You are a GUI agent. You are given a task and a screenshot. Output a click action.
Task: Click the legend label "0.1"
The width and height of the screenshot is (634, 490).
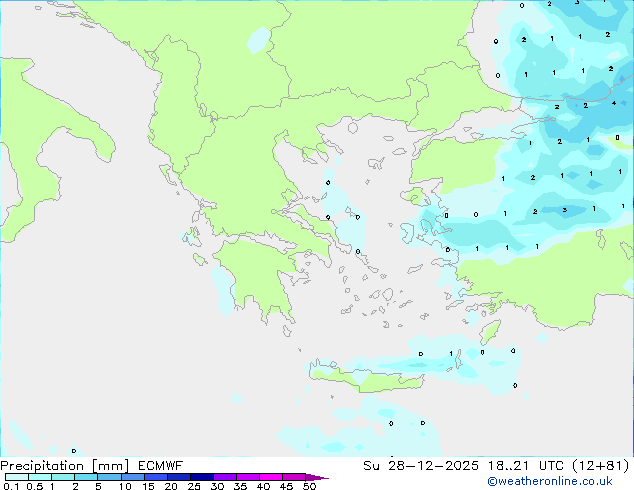pos(11,486)
